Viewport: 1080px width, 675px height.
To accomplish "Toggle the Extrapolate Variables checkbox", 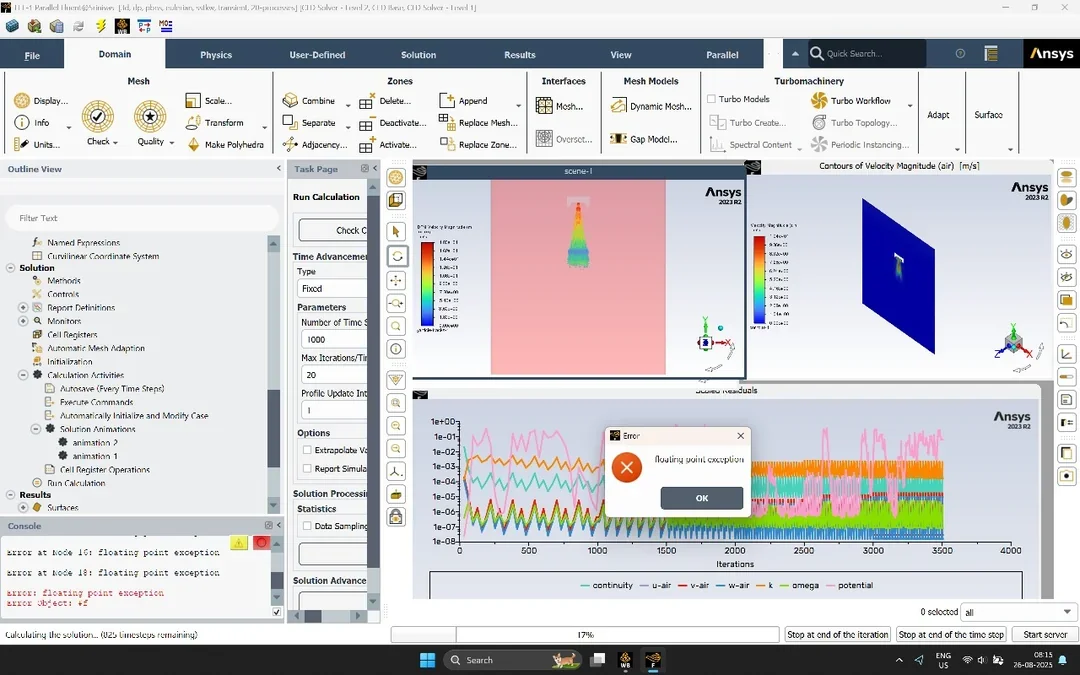I will click(x=307, y=450).
